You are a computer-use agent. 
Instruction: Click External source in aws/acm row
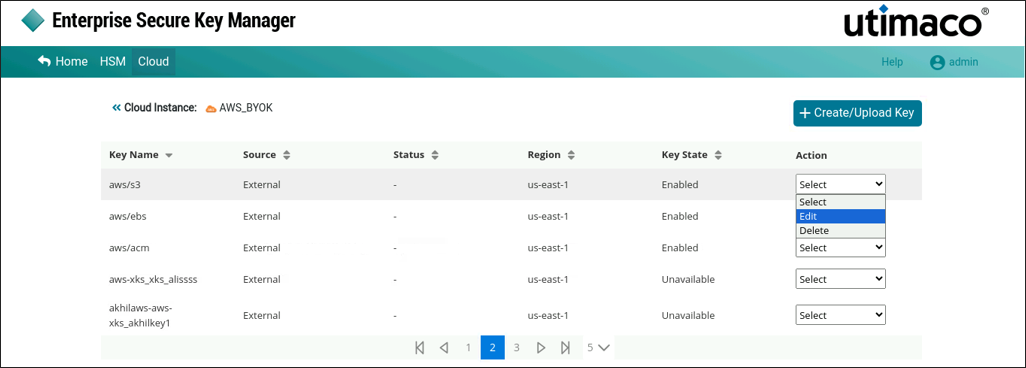coord(262,248)
